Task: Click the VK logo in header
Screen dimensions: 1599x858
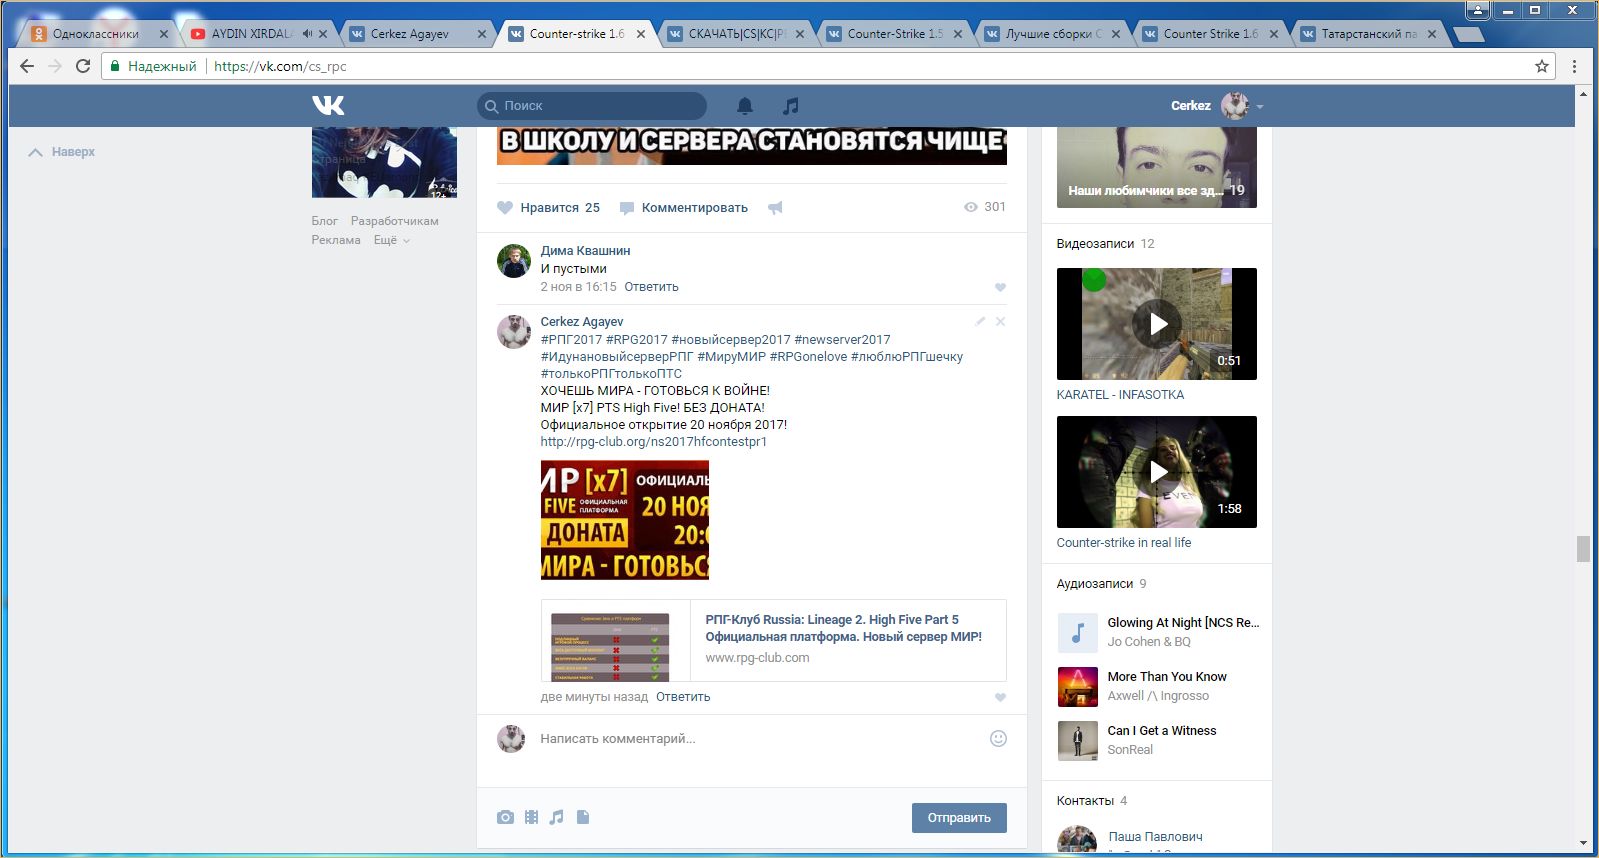Action: (328, 105)
